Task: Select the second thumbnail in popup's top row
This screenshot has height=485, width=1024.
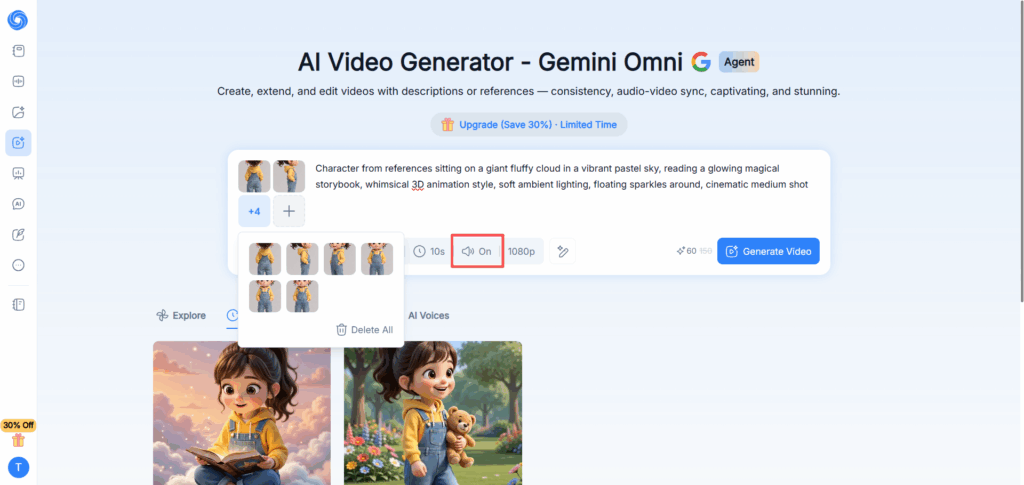Action: tap(302, 258)
